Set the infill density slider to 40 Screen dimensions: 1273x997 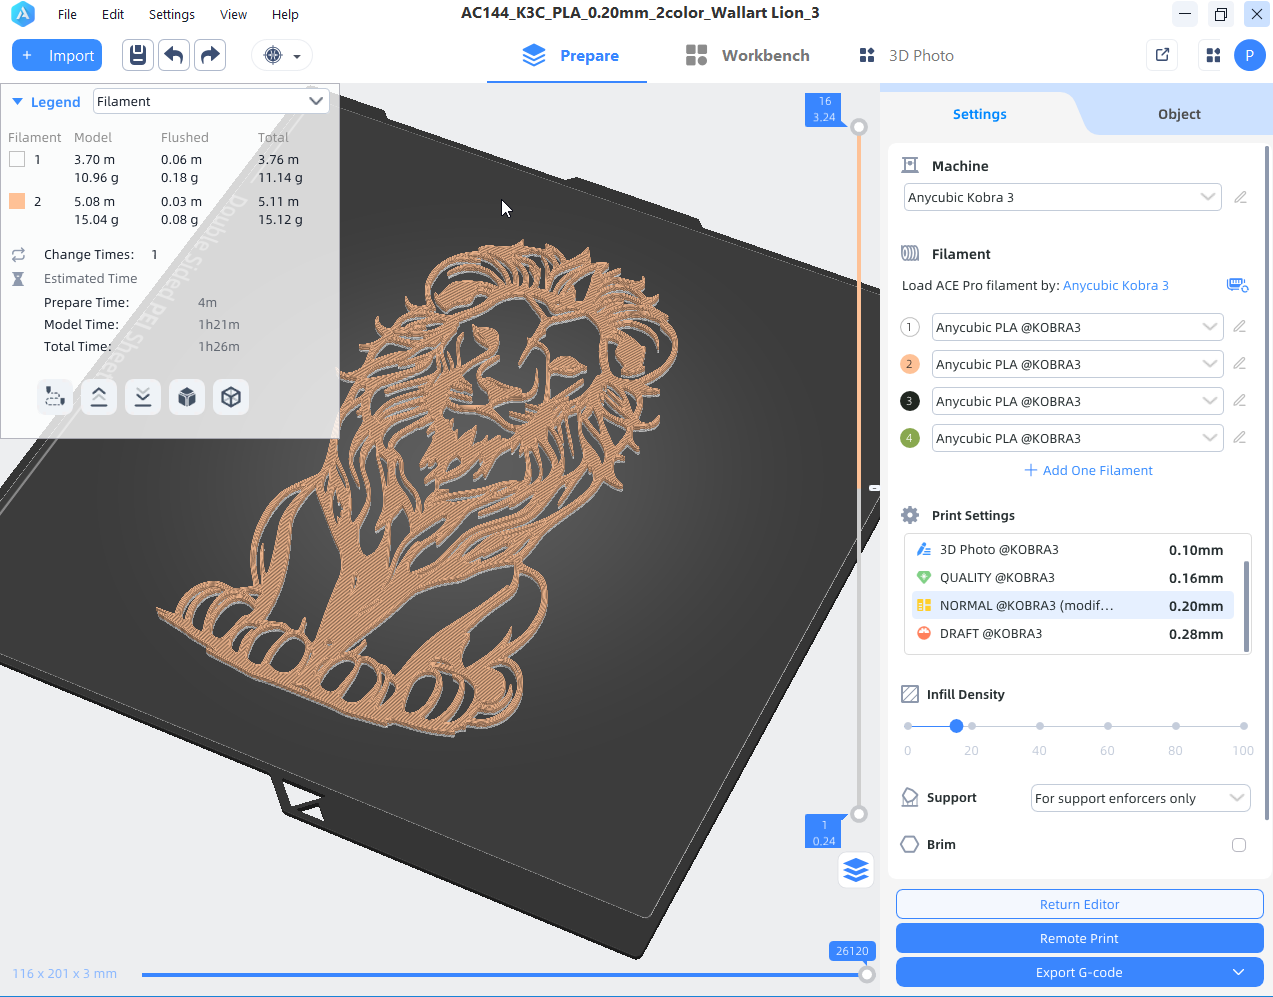tap(1040, 726)
